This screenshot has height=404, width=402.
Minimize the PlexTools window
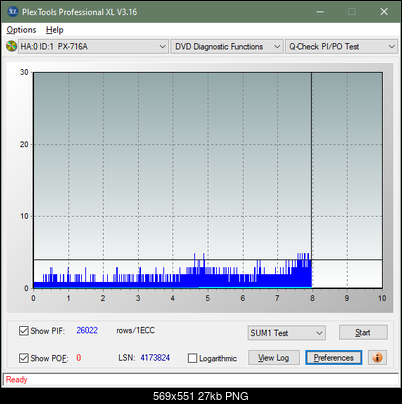click(x=320, y=12)
